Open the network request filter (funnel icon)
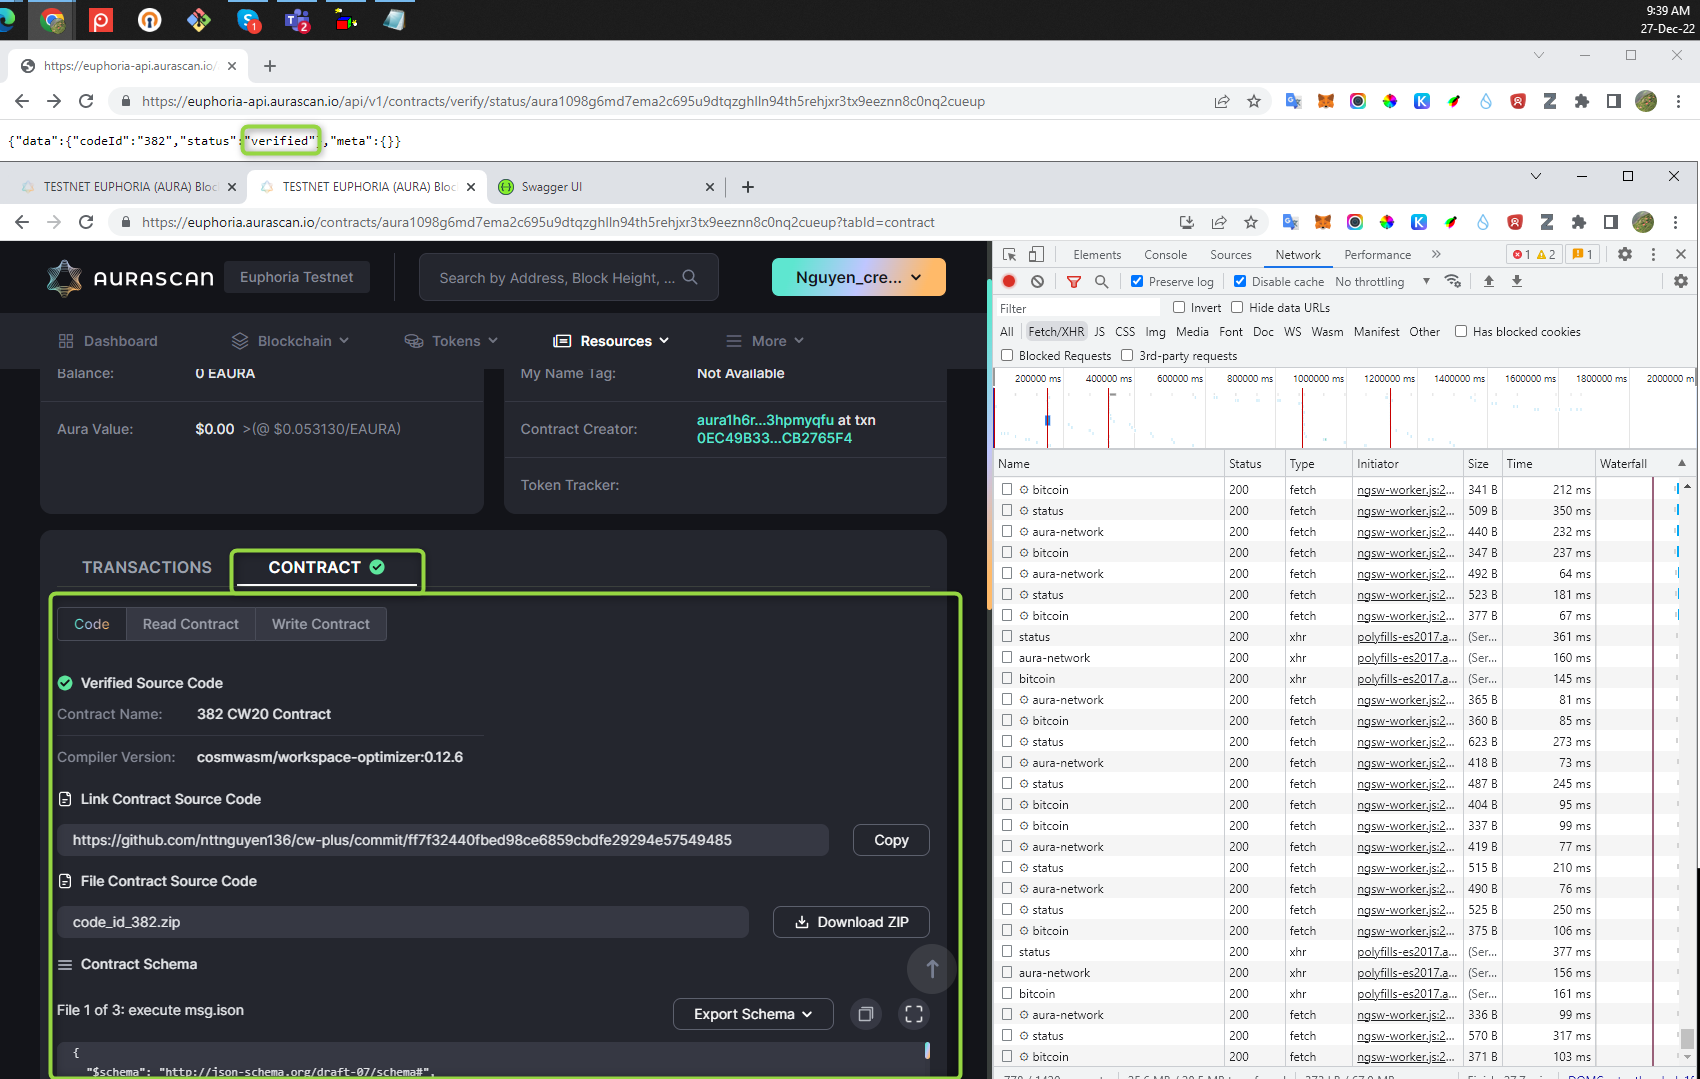The height and width of the screenshot is (1079, 1700). (x=1074, y=281)
